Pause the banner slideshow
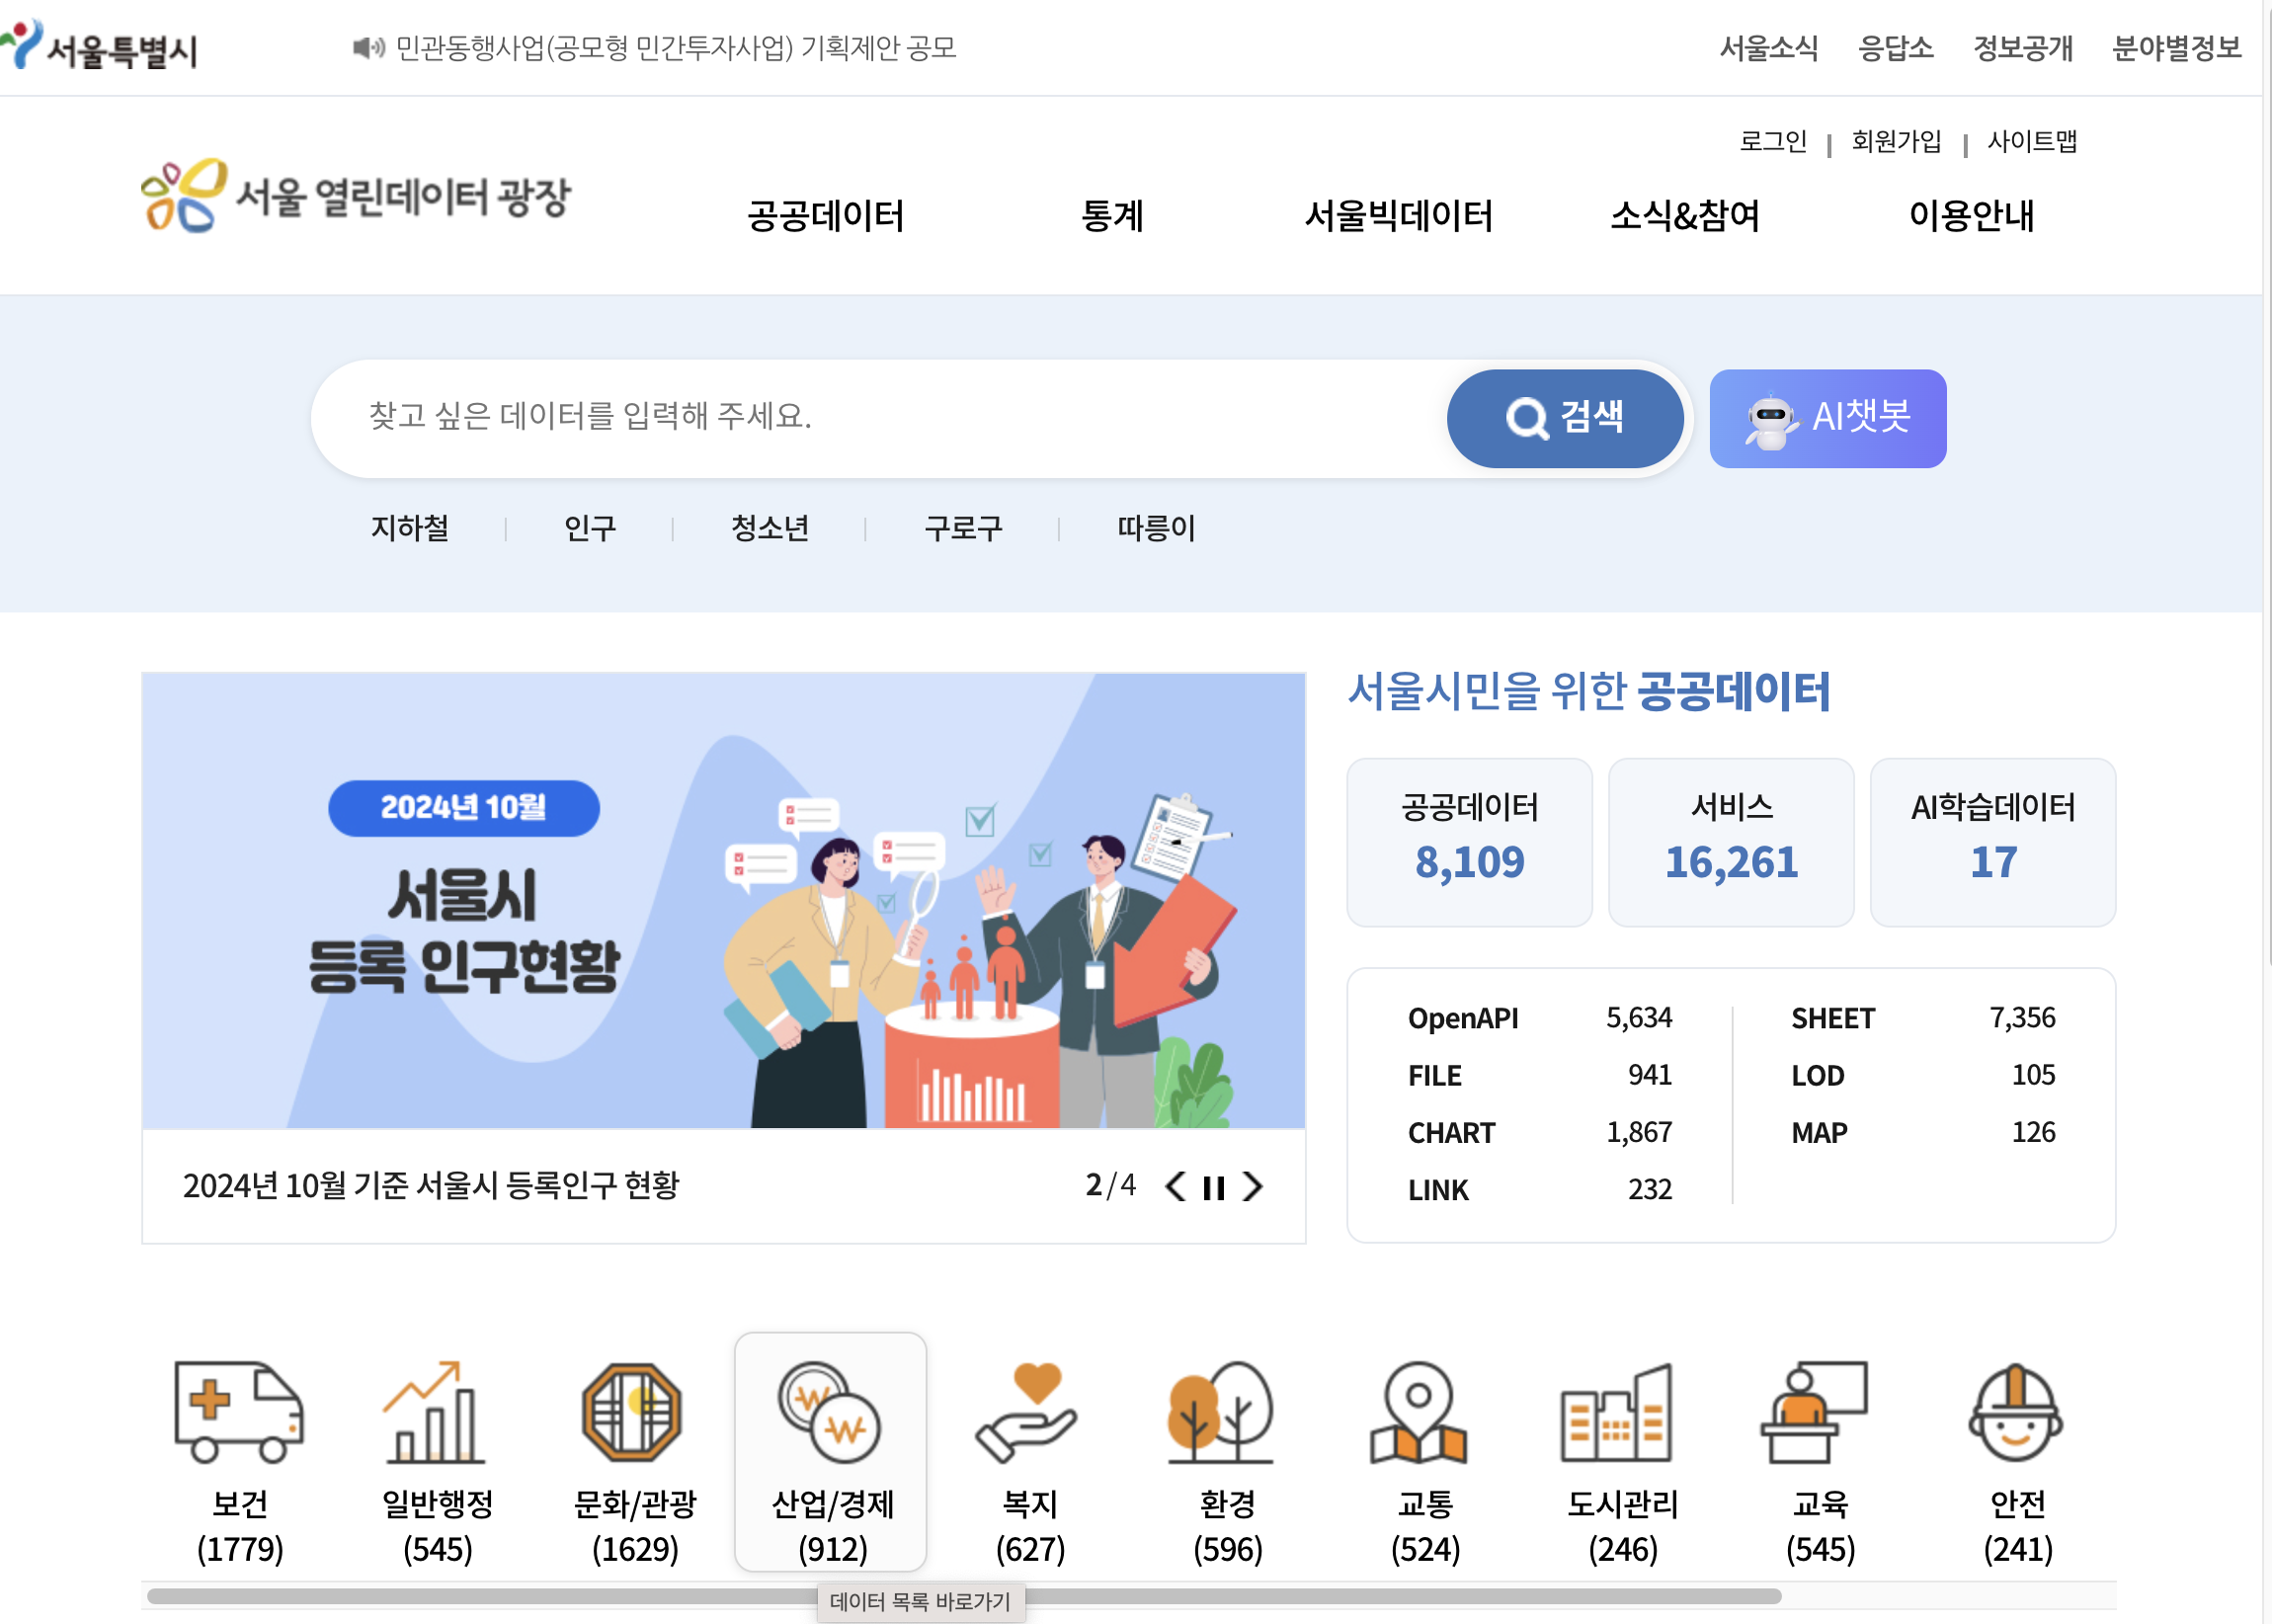 point(1213,1187)
